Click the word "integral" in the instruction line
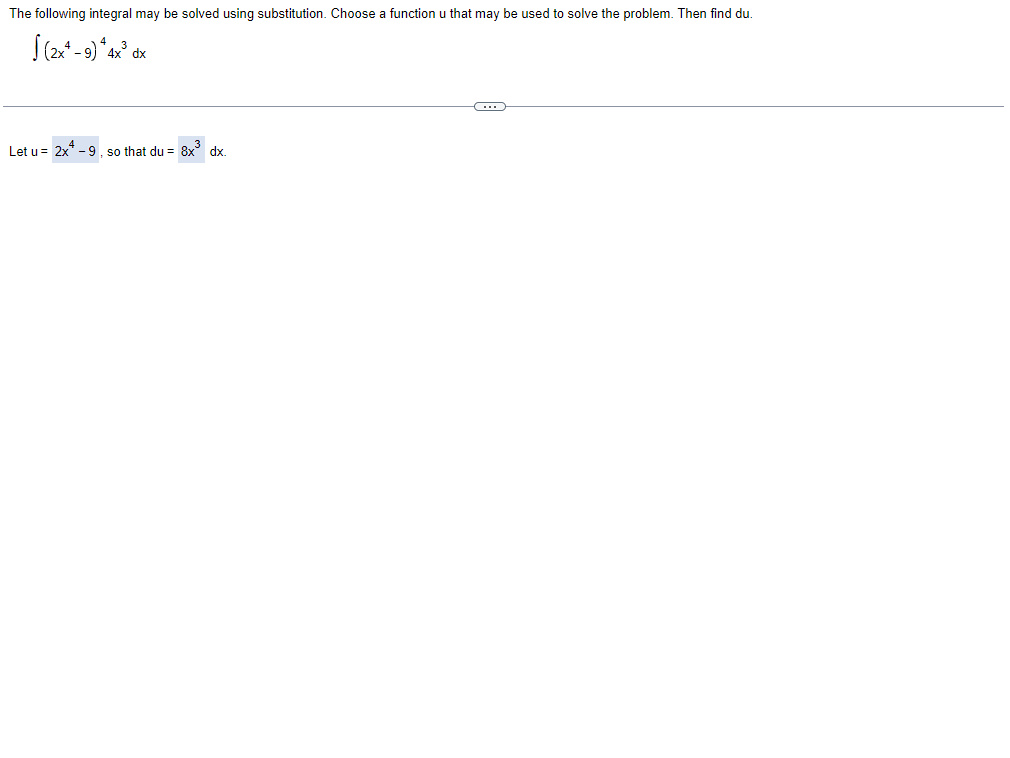The image size is (1010, 758). click(x=110, y=14)
